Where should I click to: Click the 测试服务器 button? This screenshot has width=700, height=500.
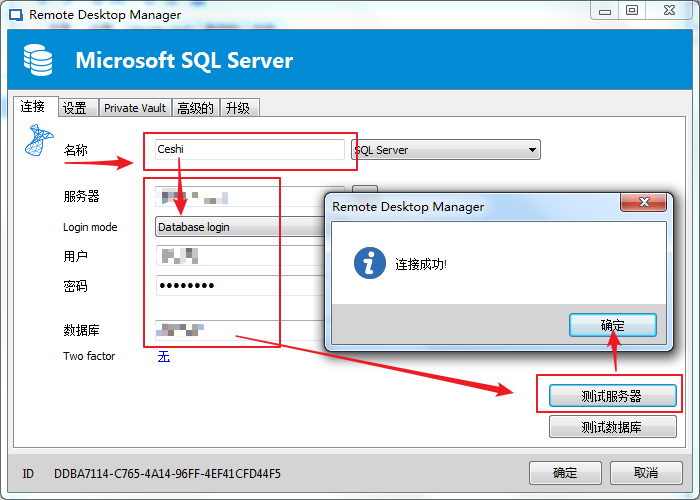point(612,396)
